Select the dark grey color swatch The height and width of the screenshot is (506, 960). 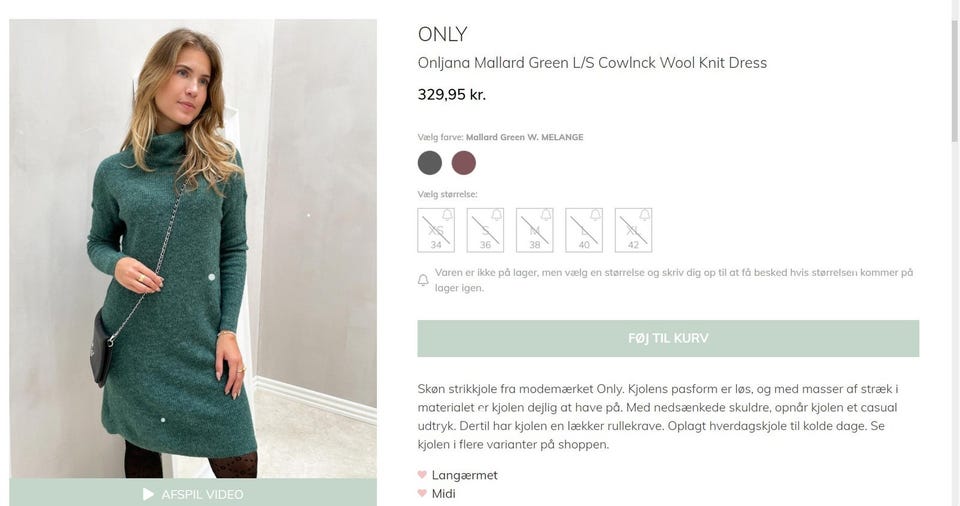(x=430, y=163)
